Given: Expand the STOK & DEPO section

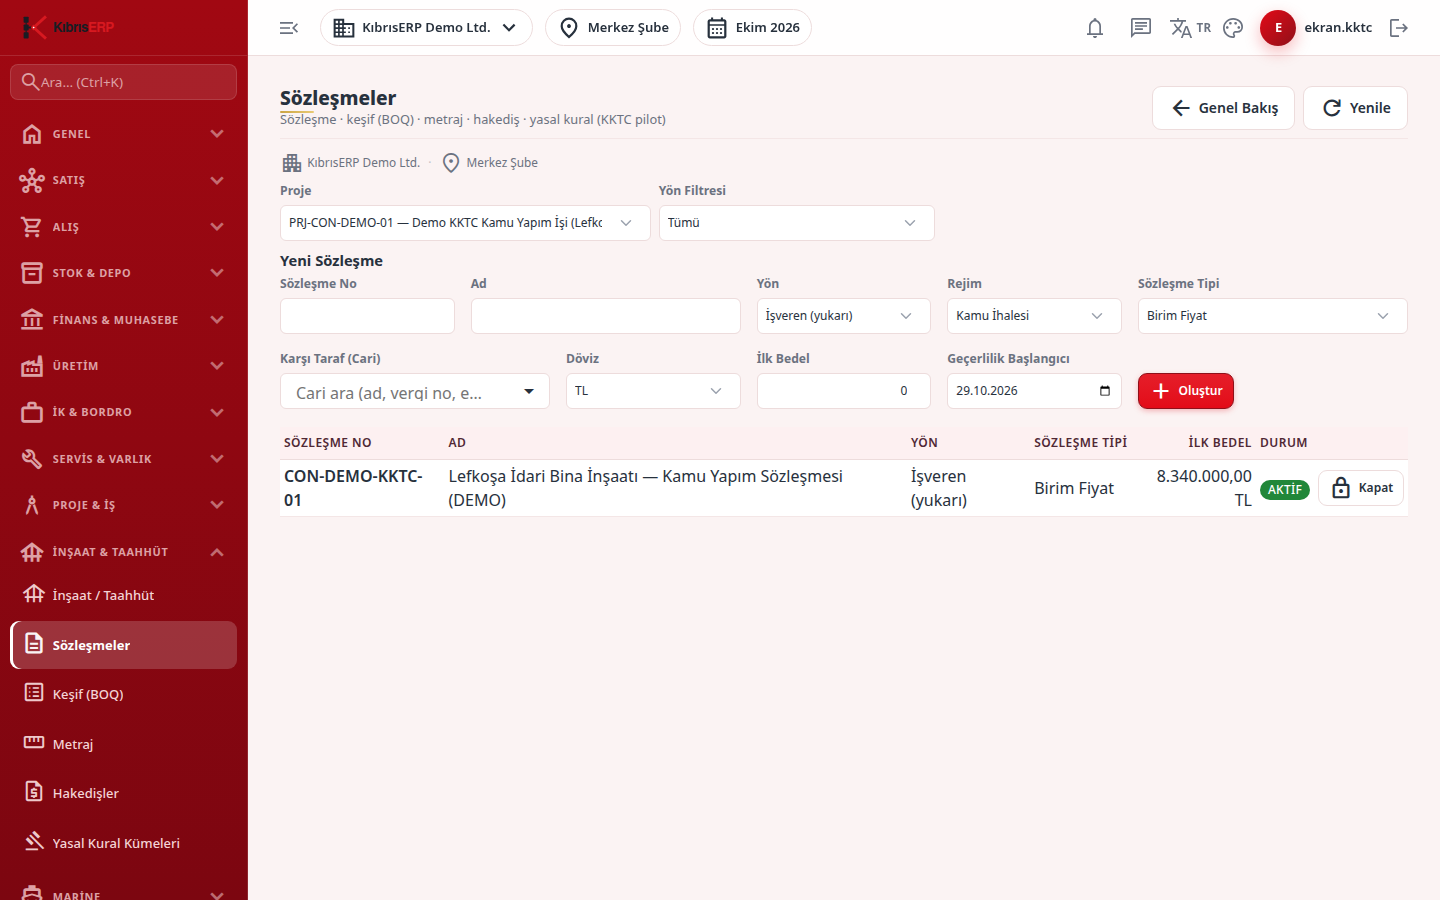Looking at the screenshot, I should (x=124, y=273).
